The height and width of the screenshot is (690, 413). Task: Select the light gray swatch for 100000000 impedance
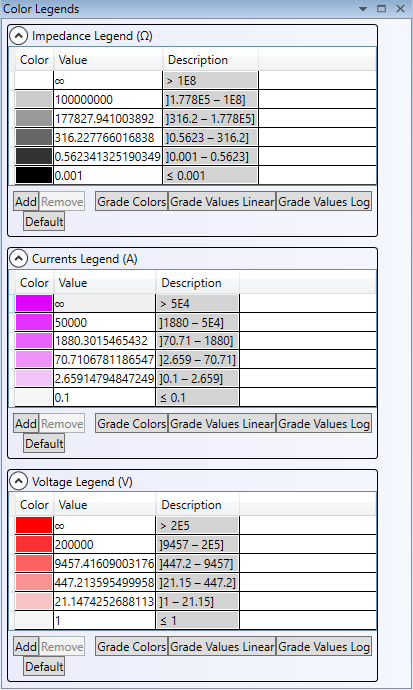click(34, 99)
